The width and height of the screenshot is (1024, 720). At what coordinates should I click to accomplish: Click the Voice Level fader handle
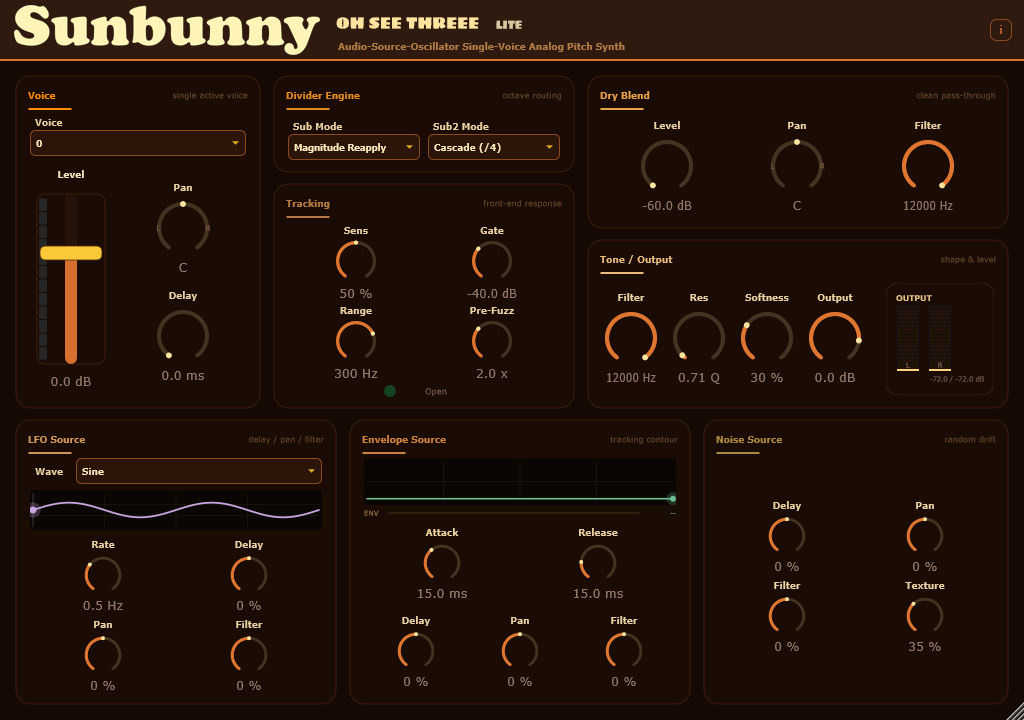[71, 253]
